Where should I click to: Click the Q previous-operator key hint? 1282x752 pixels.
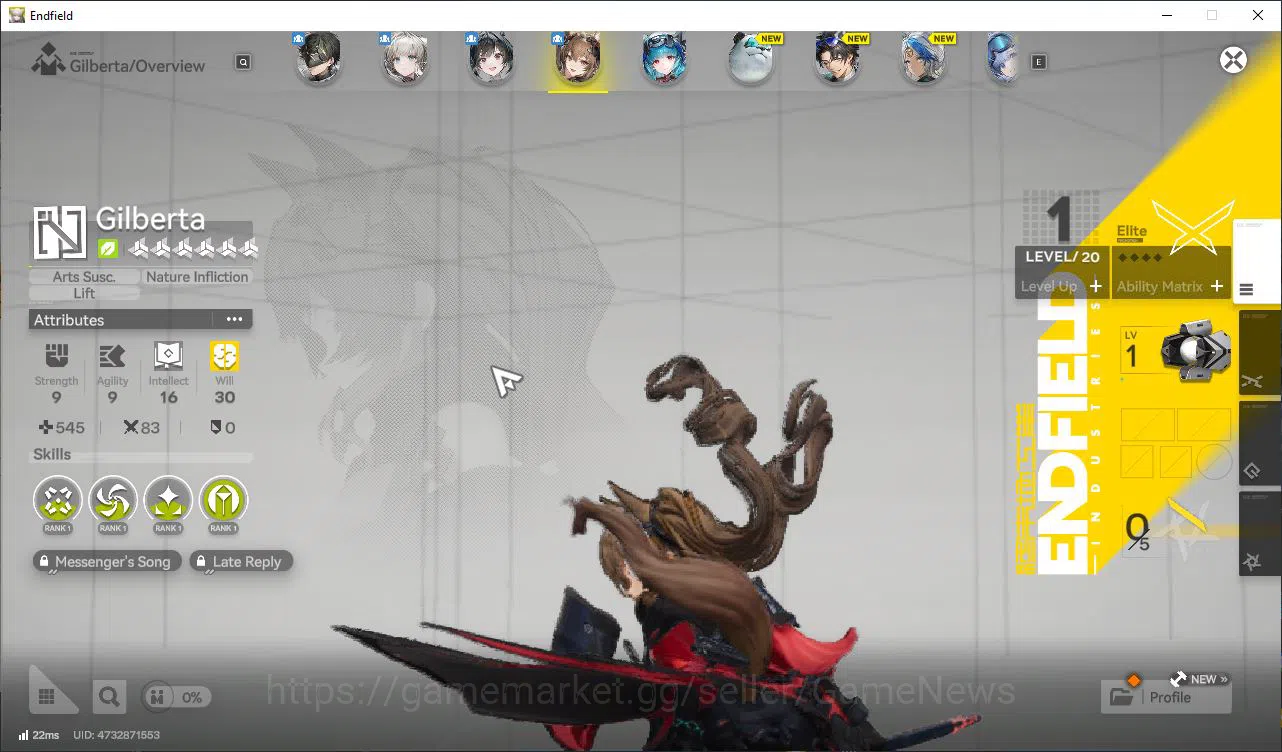tap(243, 62)
